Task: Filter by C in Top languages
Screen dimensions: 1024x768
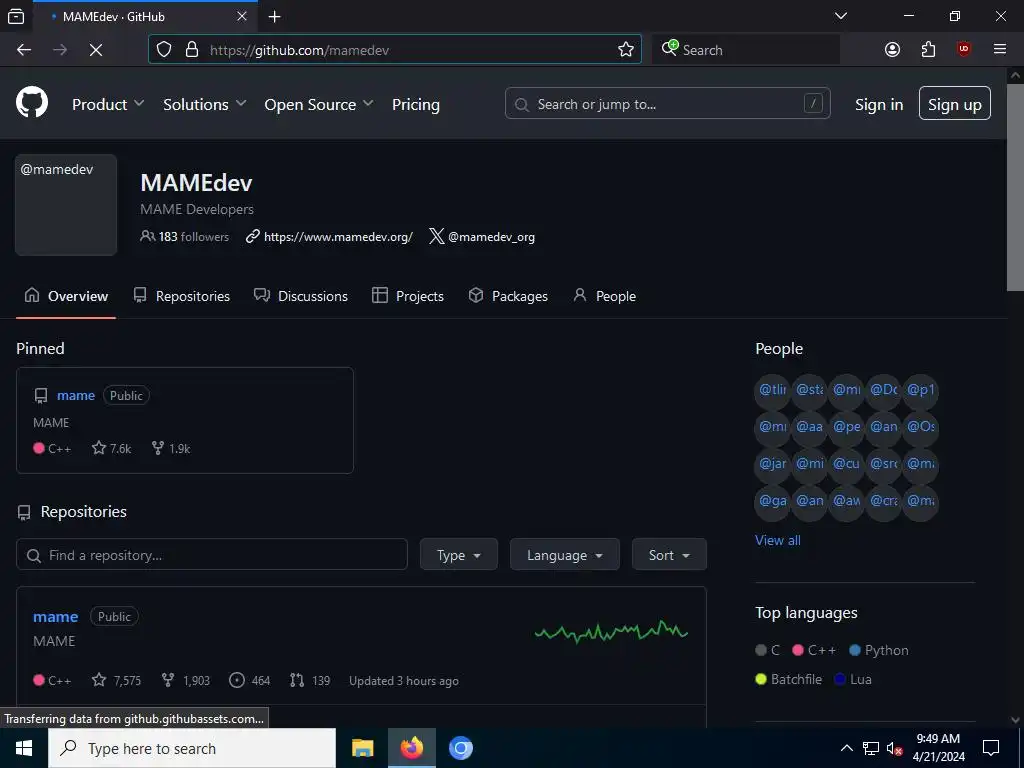Action: coord(767,650)
